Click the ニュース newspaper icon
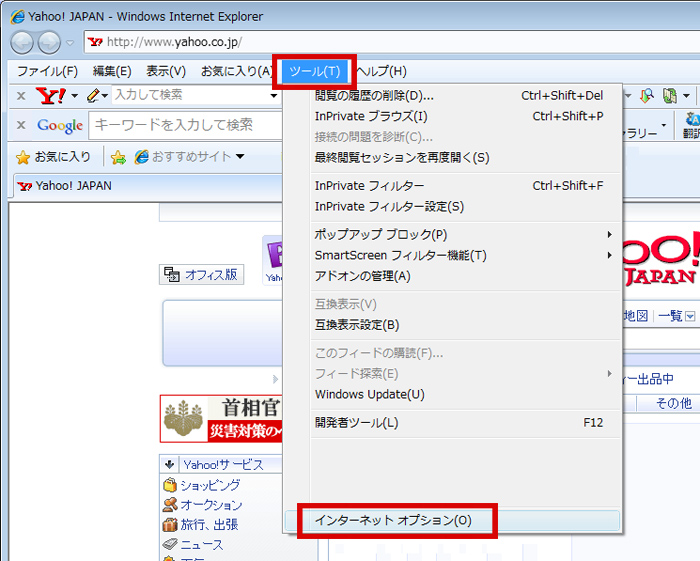The image size is (700, 561). tap(170, 544)
